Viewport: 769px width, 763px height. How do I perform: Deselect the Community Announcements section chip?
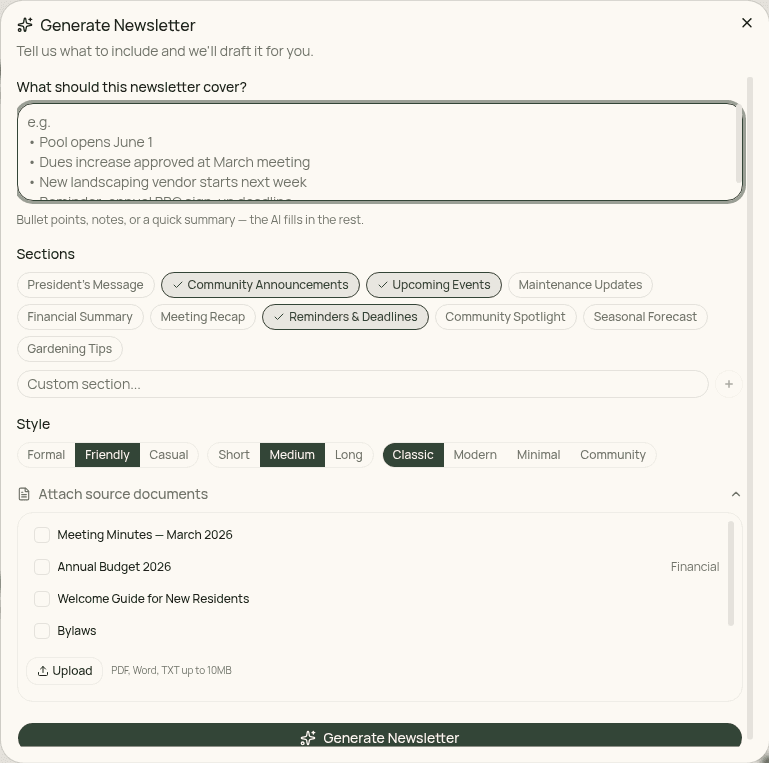pos(260,285)
